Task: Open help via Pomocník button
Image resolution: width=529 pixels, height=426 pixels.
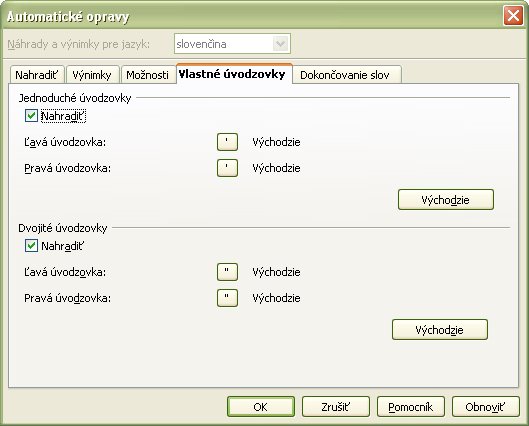Action: pyautogui.click(x=411, y=407)
